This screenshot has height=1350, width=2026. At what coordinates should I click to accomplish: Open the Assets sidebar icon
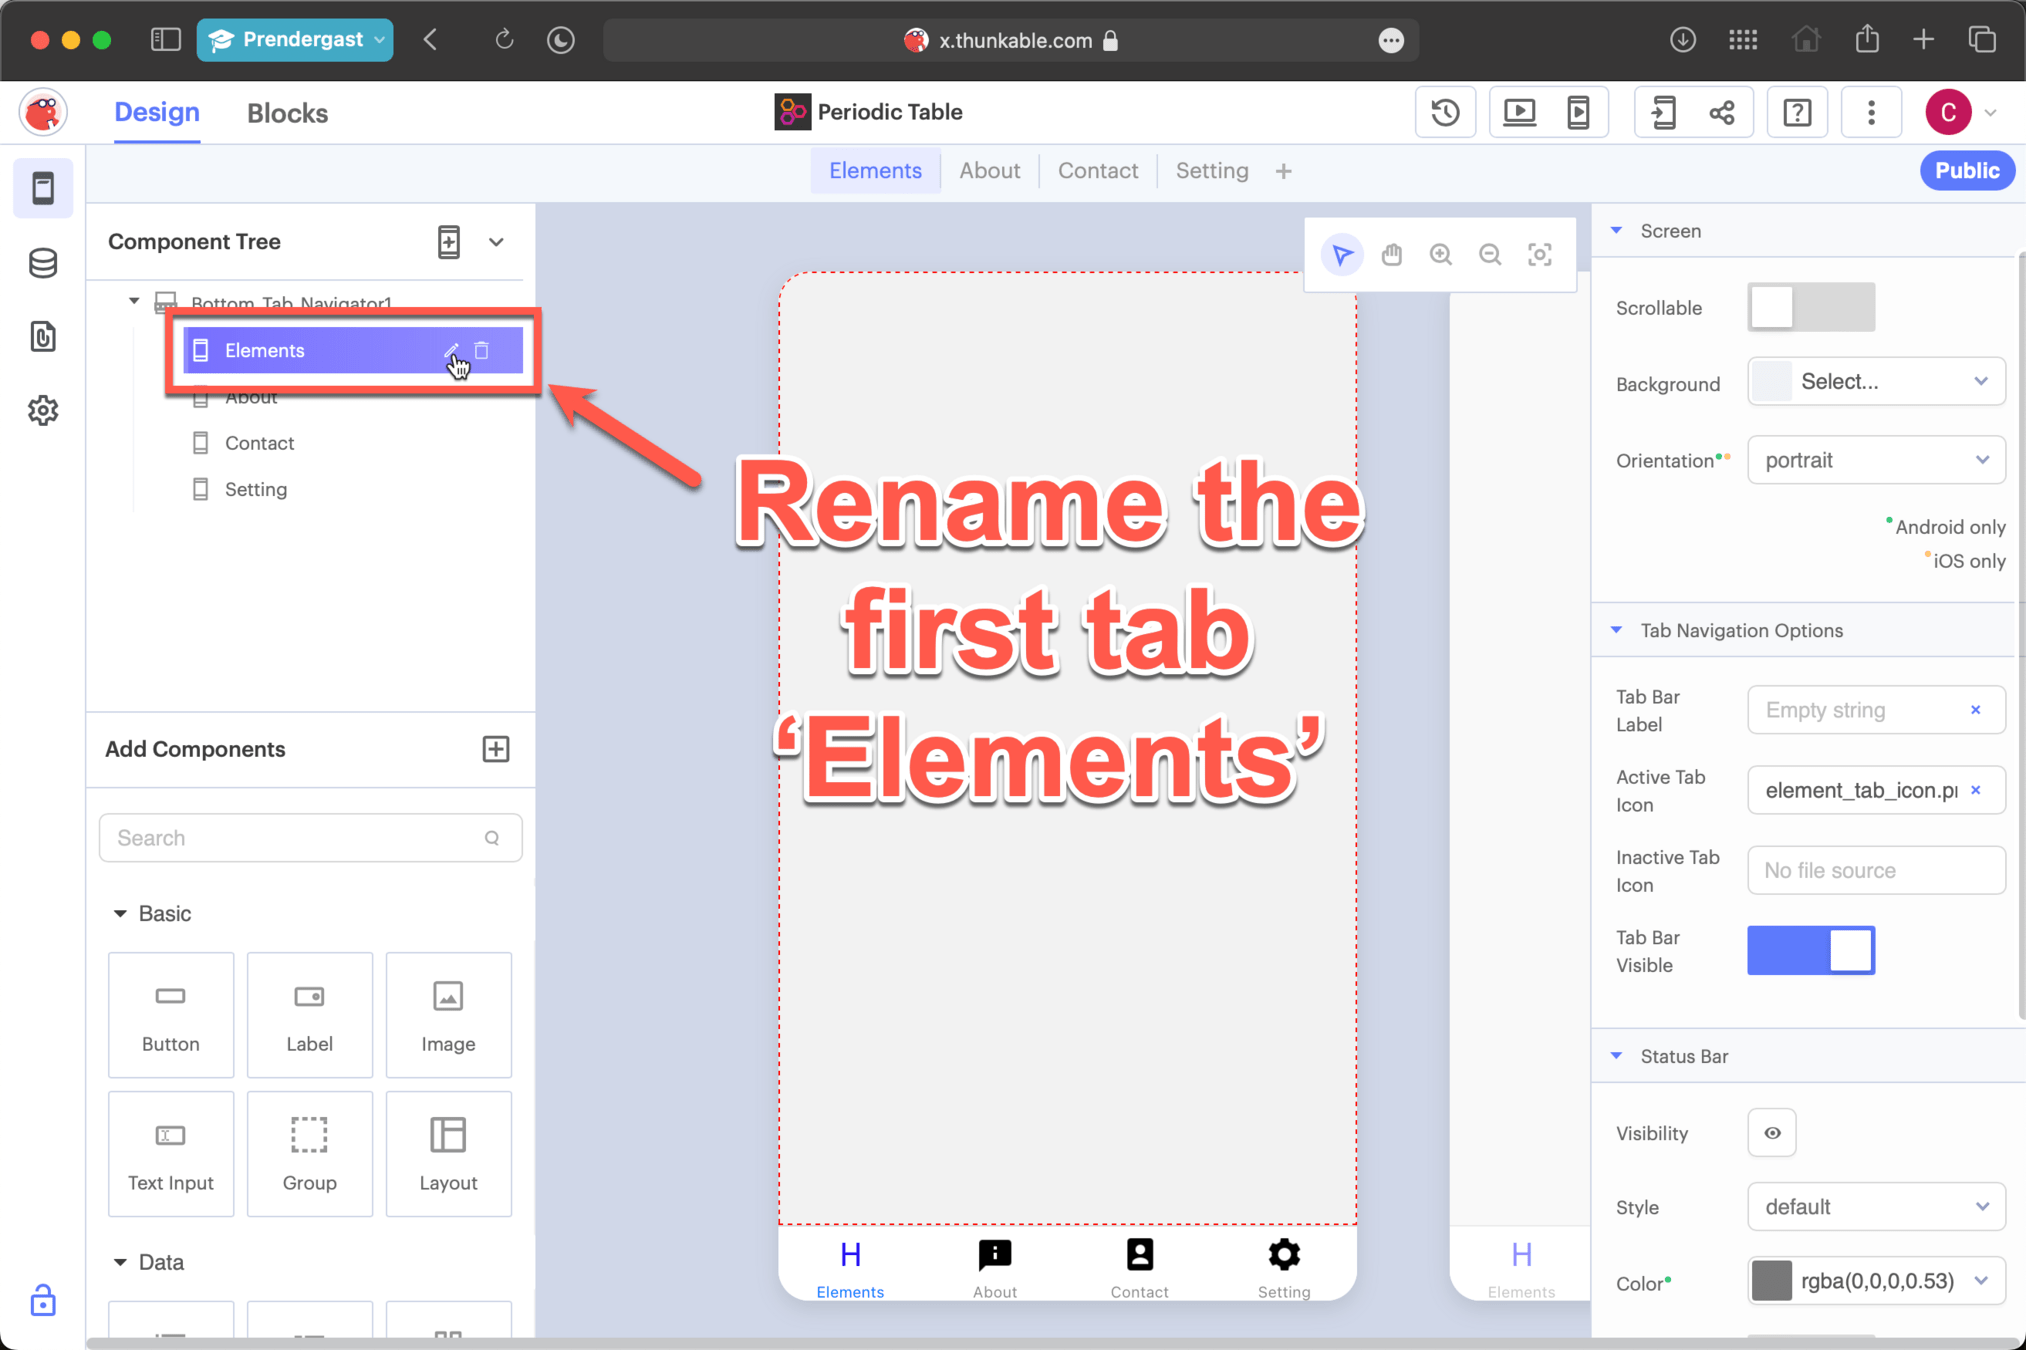(43, 337)
